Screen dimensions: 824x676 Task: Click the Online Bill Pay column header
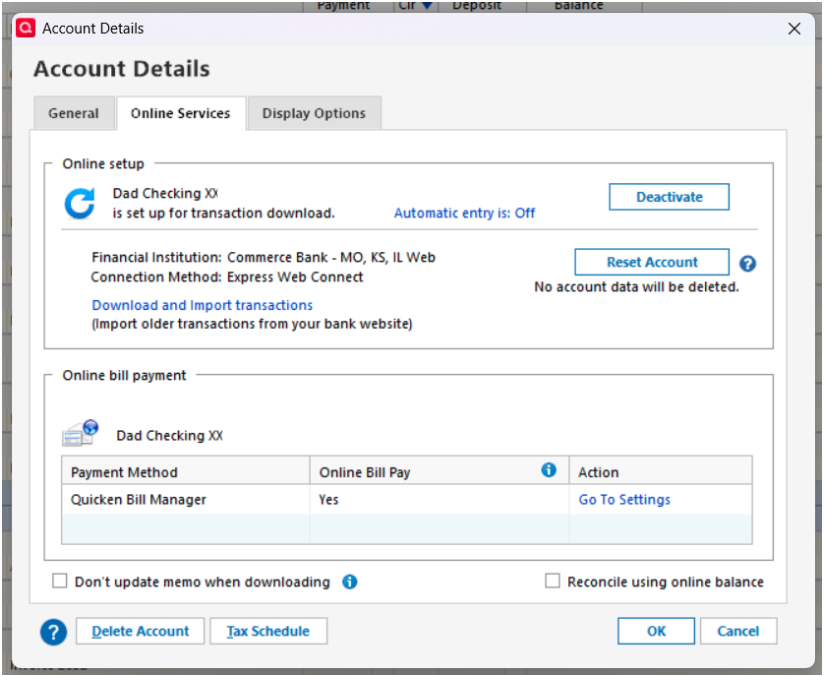(439, 471)
